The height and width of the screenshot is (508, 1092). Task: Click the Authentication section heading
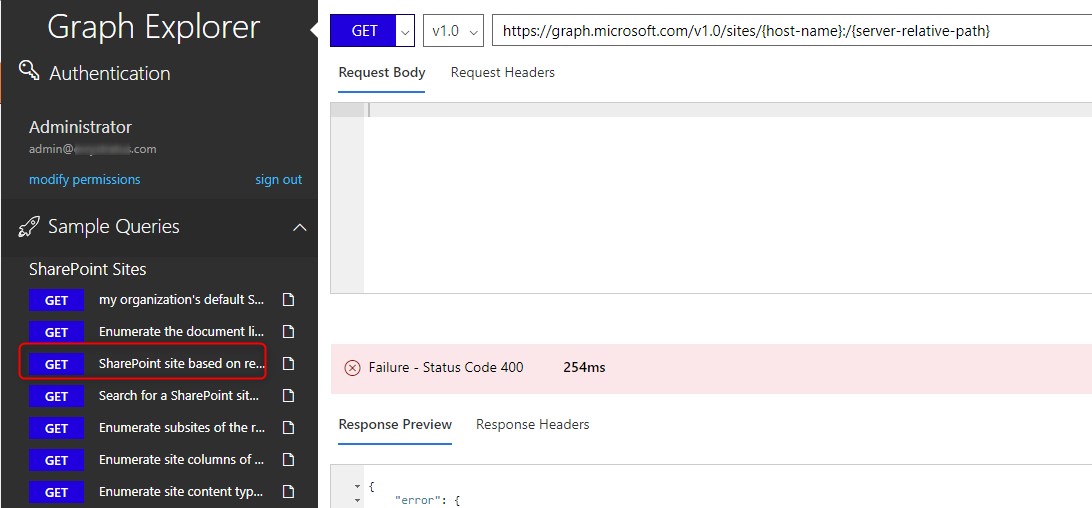click(110, 73)
